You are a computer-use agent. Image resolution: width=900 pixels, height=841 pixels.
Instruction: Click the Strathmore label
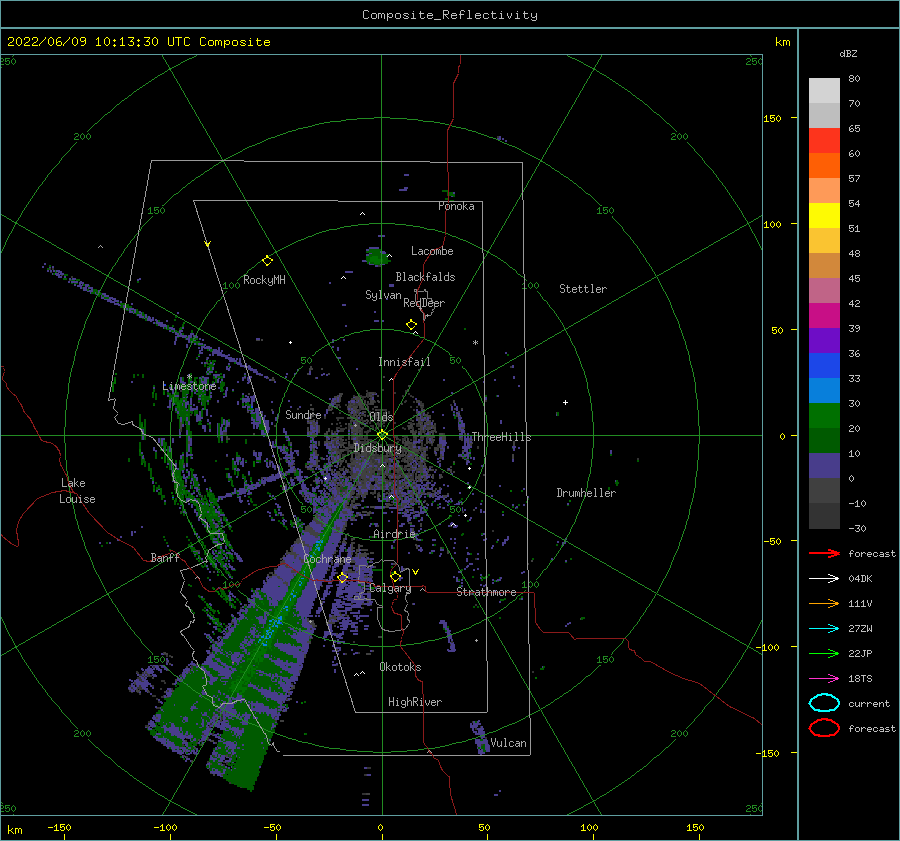[486, 592]
